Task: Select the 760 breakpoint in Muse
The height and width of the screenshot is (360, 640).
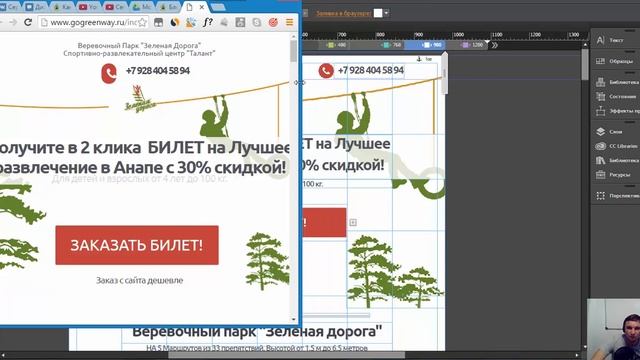Action: coord(391,45)
